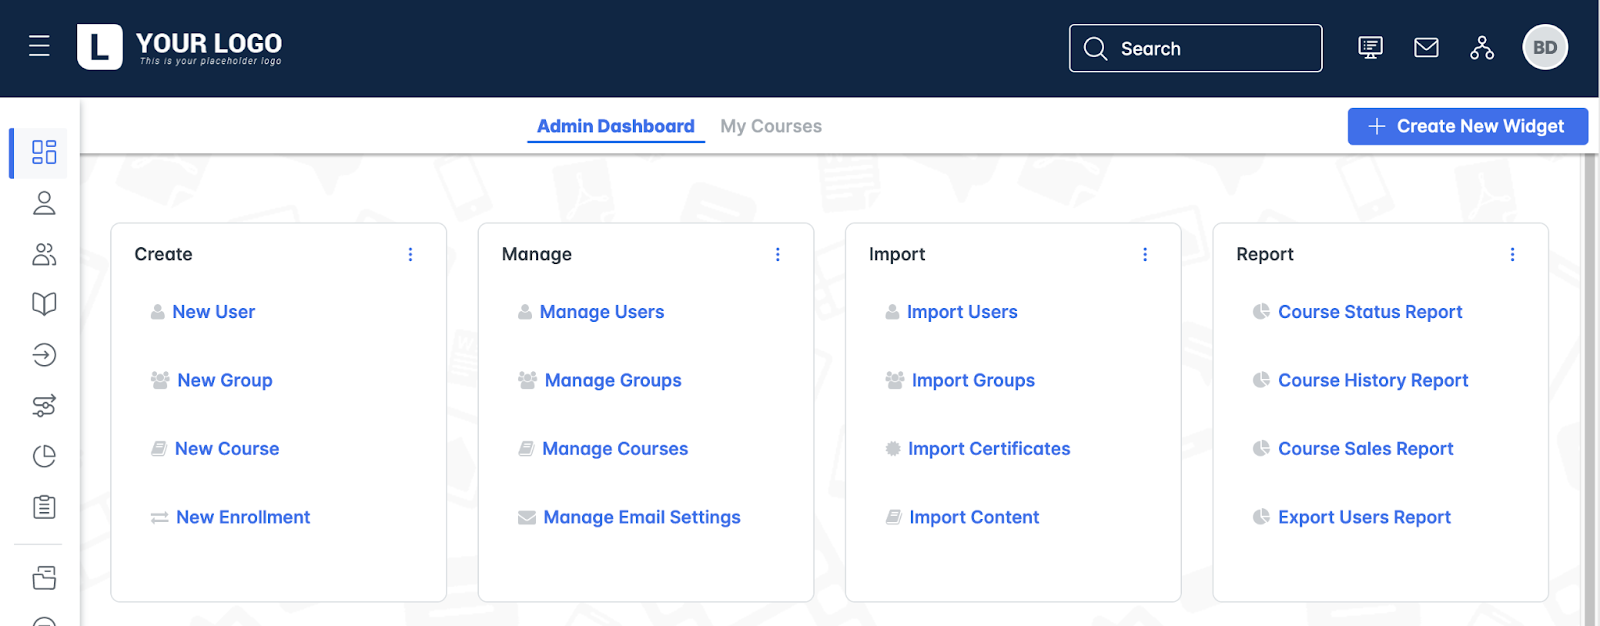Open the Import widget kebab menu
The width and height of the screenshot is (1600, 626).
(x=1145, y=255)
